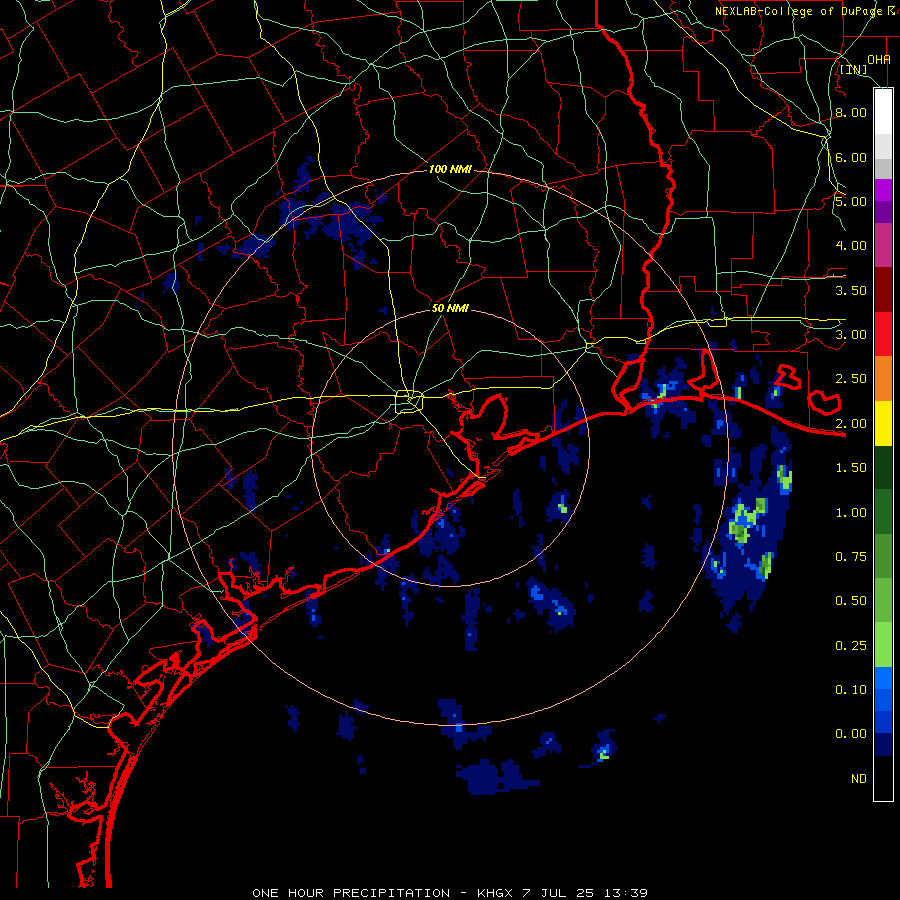Select the yellow 2.00 legend swatch
The width and height of the screenshot is (900, 900).
(x=883, y=423)
